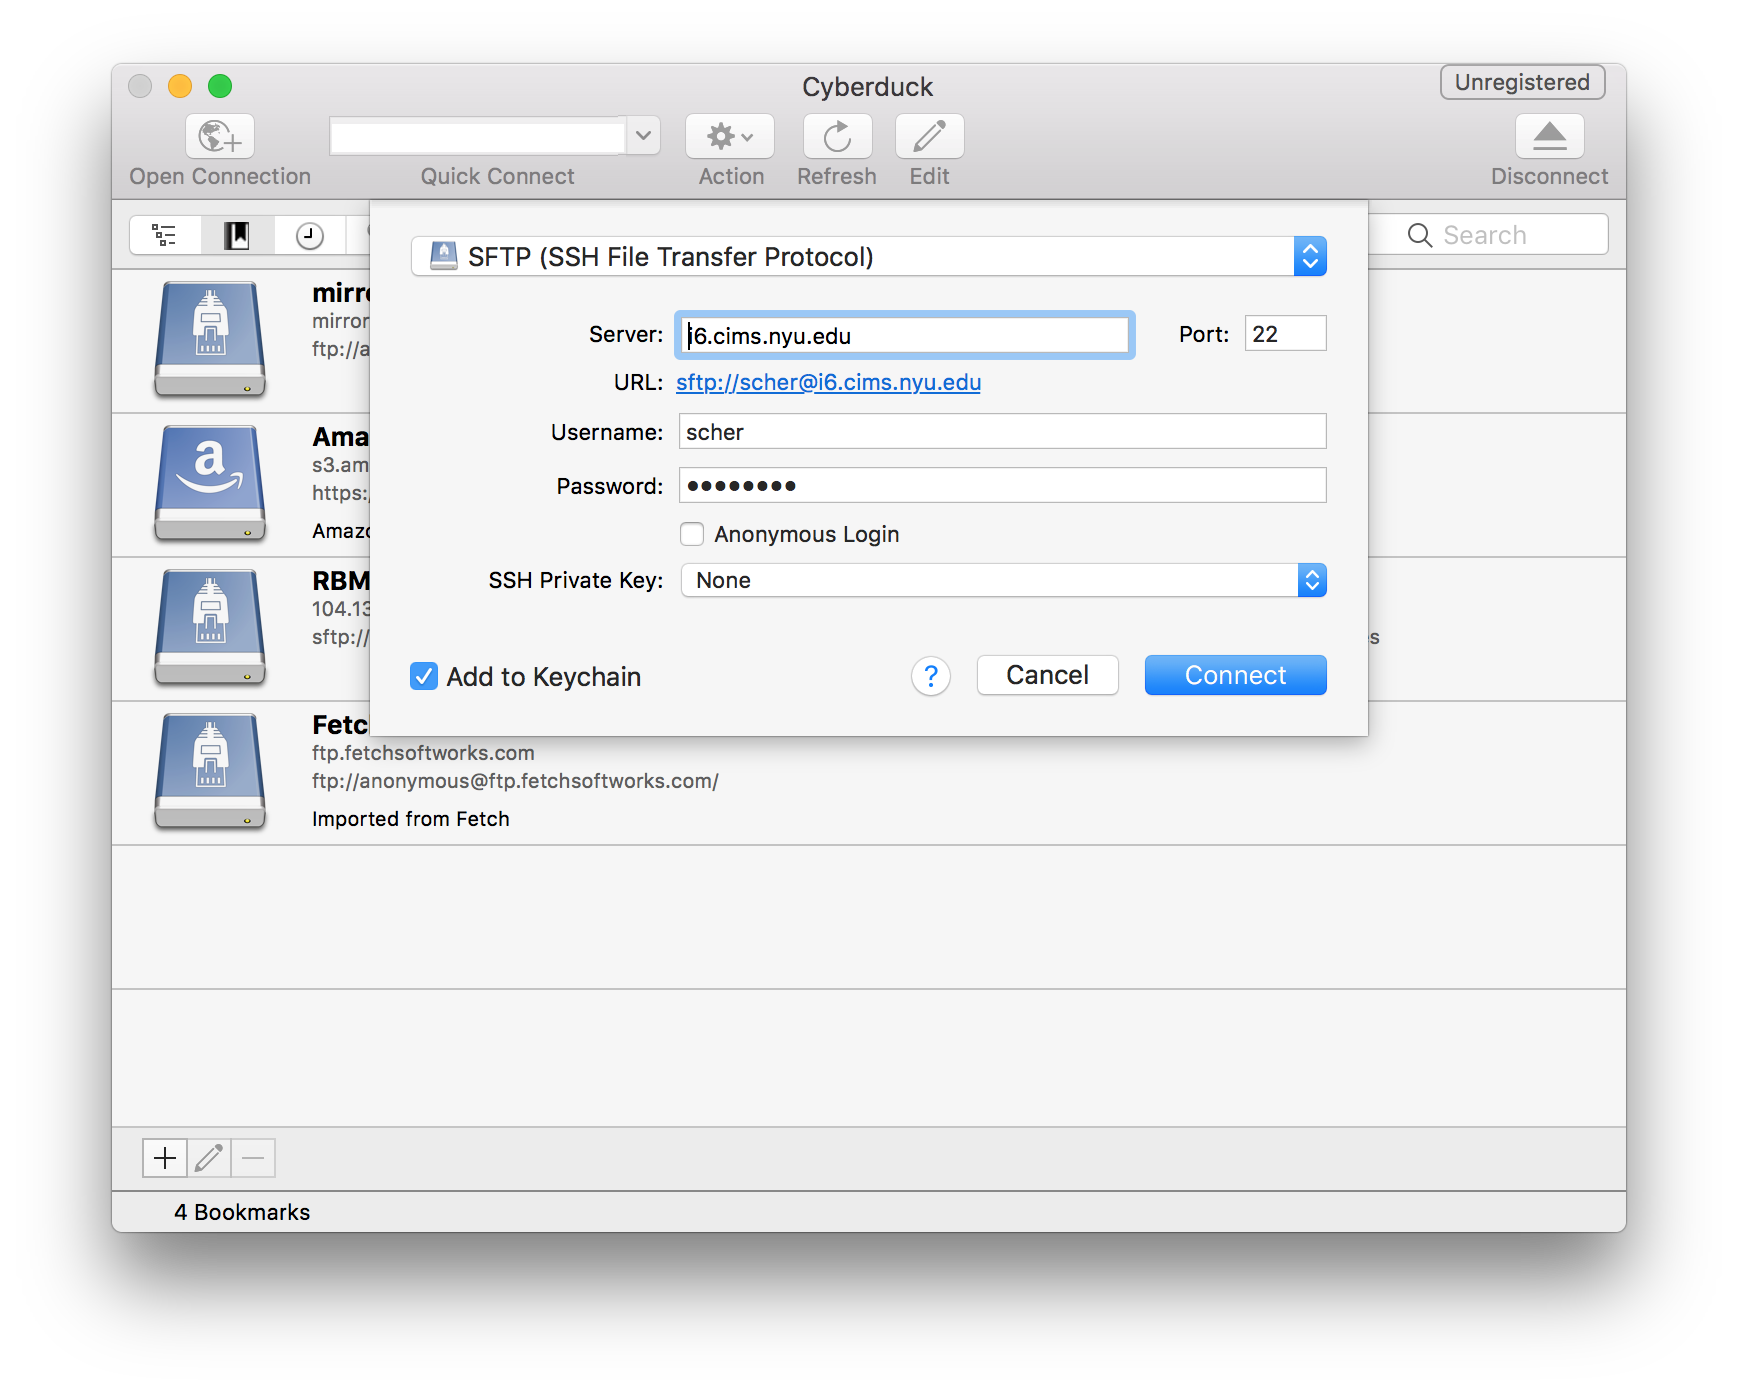This screenshot has height=1392, width=1738.
Task: Click the green zoom window button
Action: coord(220,86)
